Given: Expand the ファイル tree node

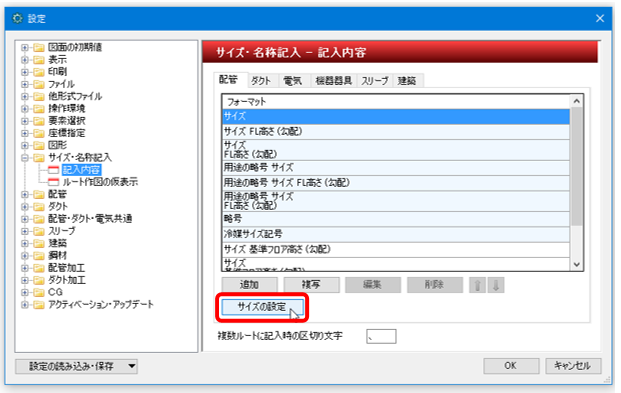Looking at the screenshot, I should coord(25,84).
